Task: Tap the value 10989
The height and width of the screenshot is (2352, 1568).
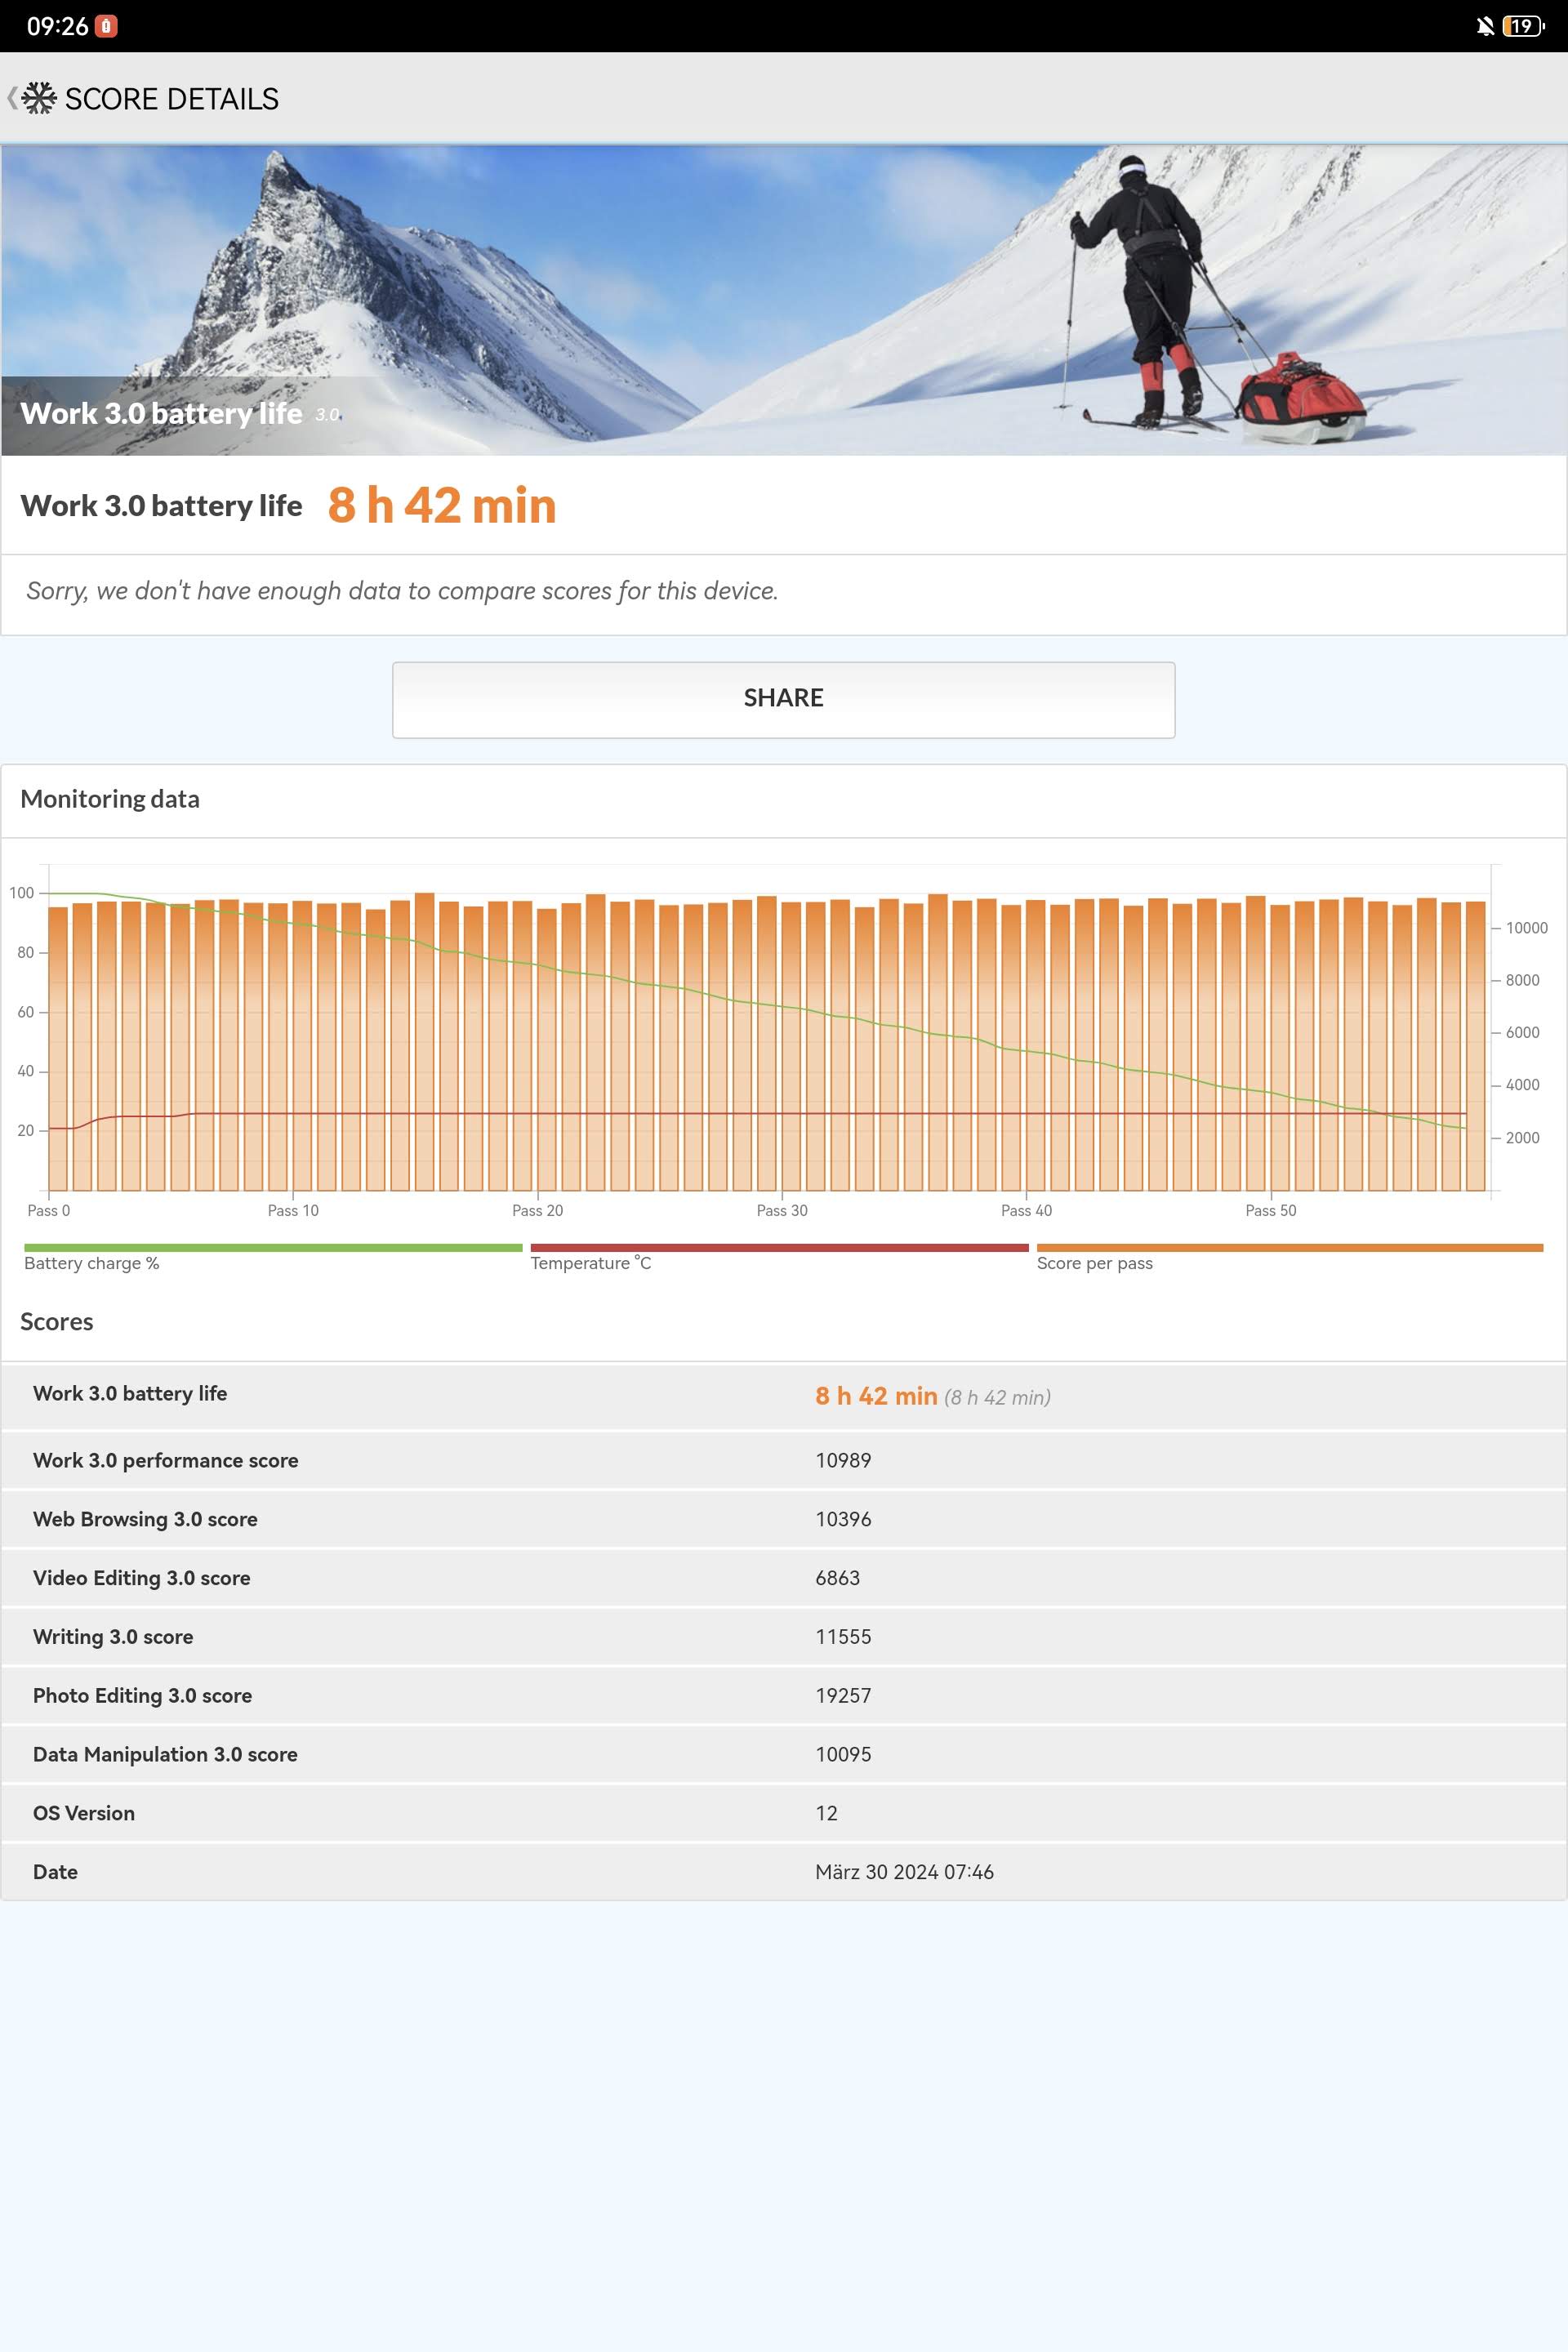Action: point(843,1460)
